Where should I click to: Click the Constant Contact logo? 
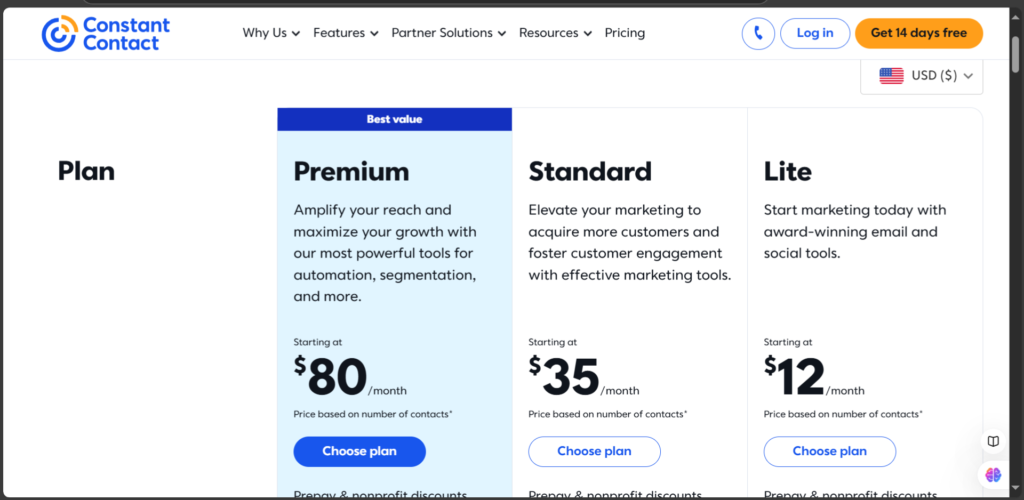pos(106,33)
